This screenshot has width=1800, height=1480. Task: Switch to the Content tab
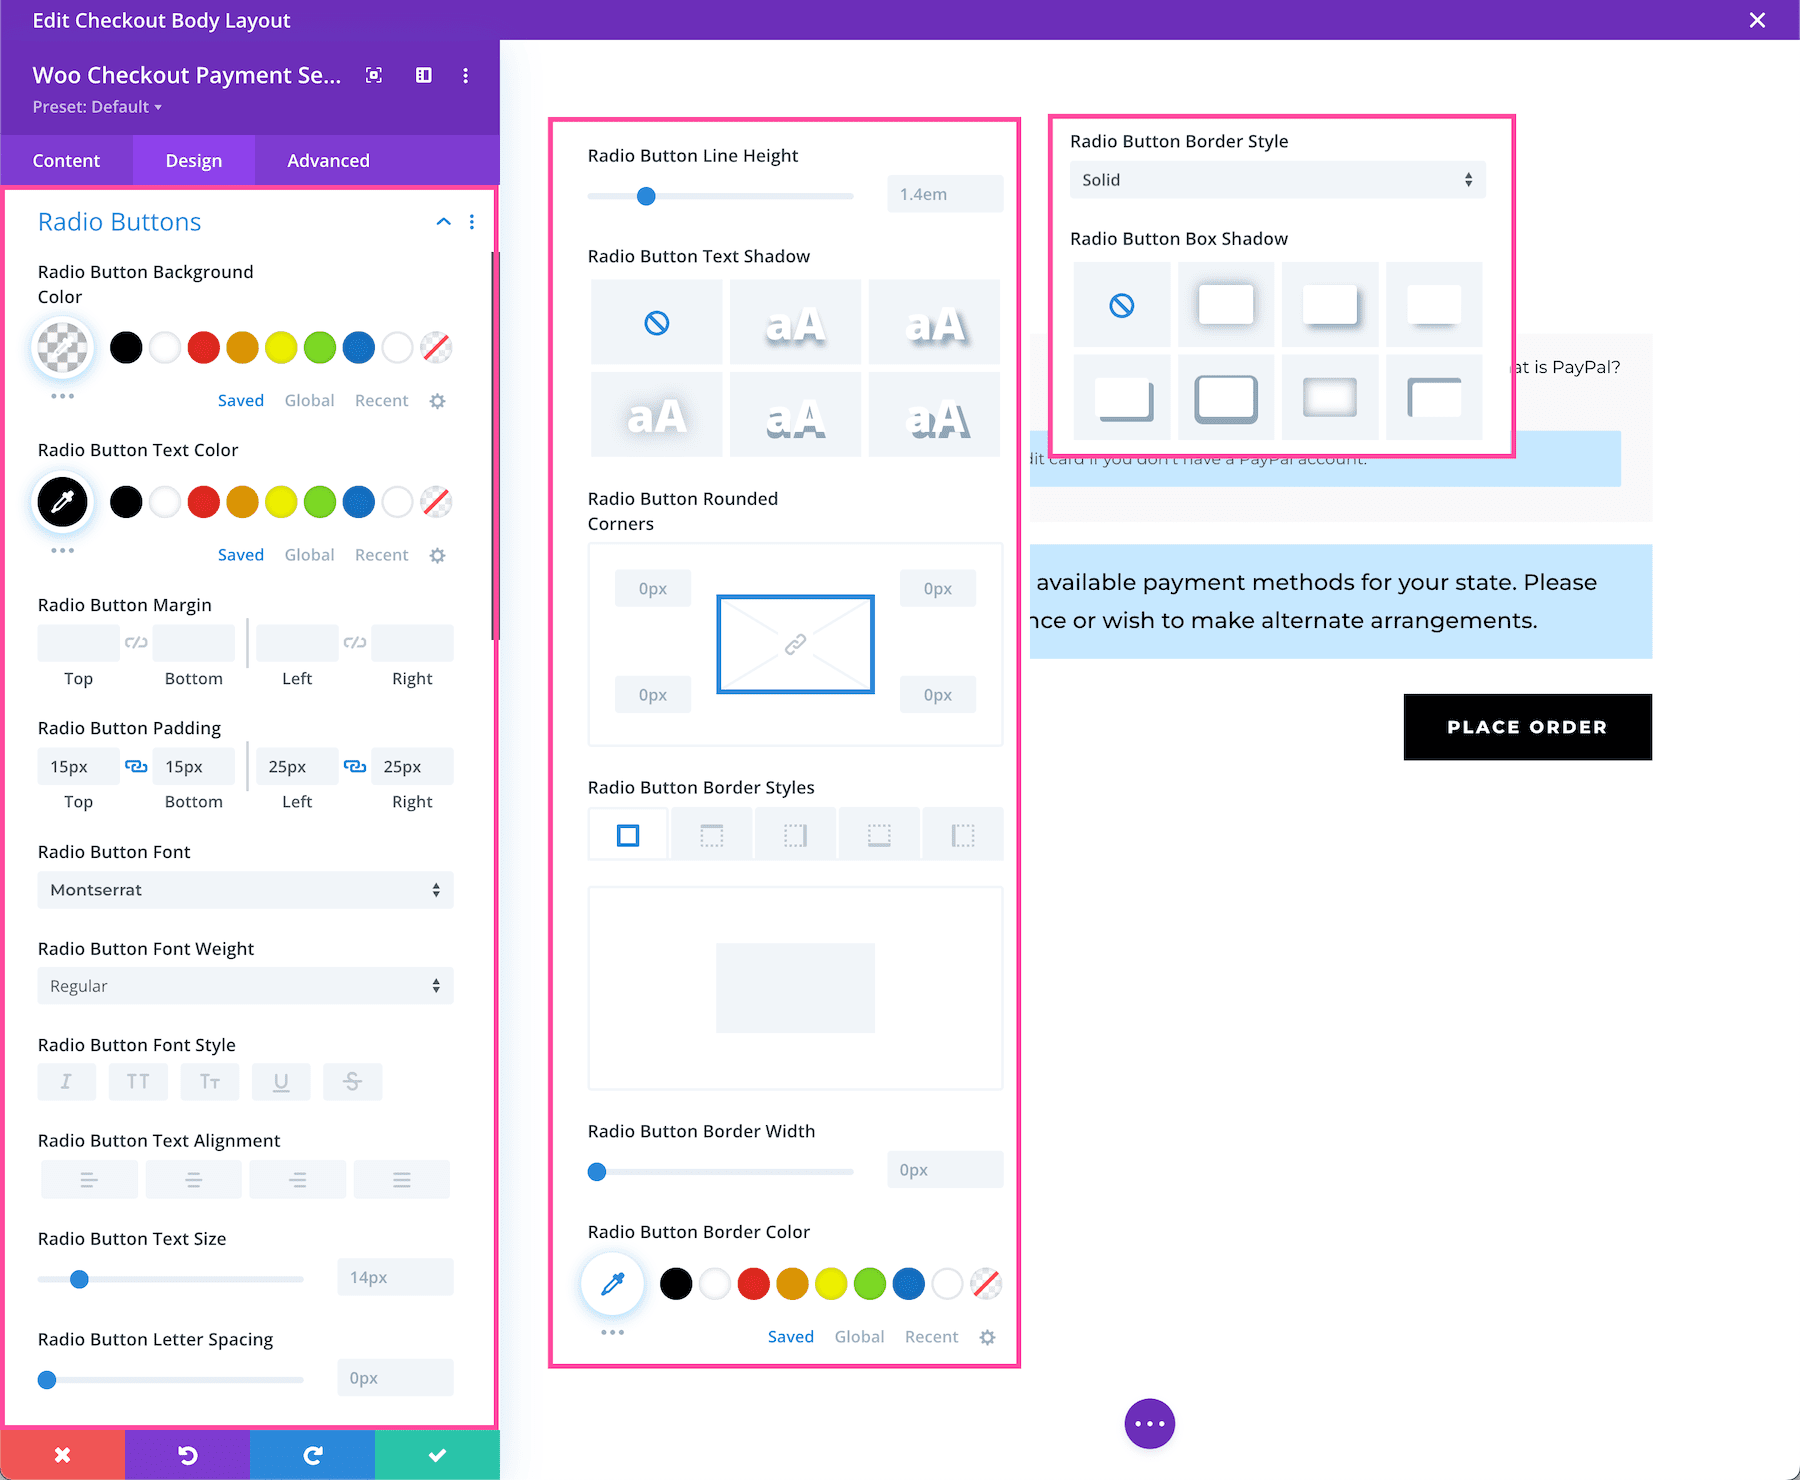pos(66,160)
